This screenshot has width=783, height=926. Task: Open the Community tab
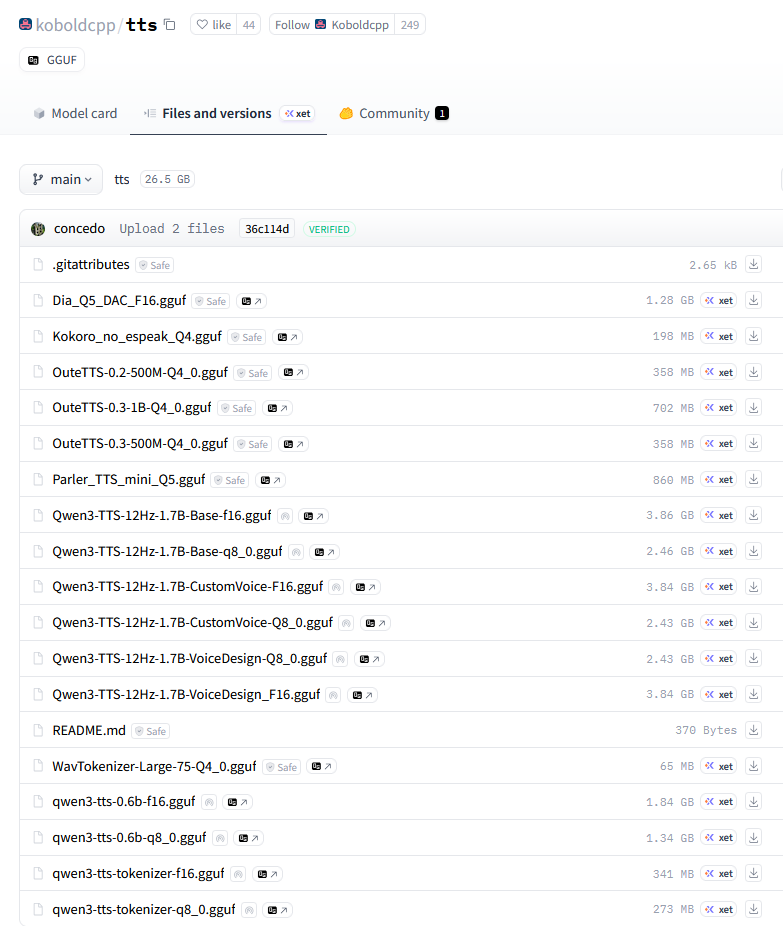pyautogui.click(x=394, y=113)
